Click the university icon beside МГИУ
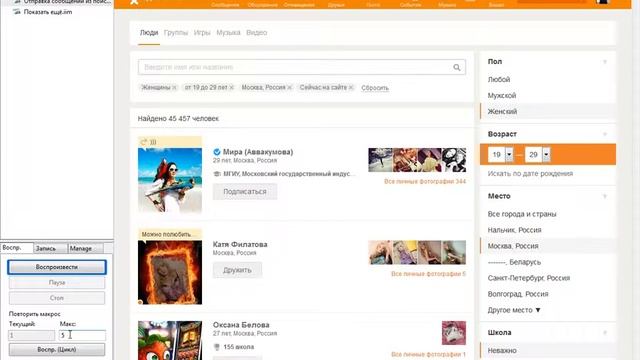Image resolution: width=640 pixels, height=360 pixels. [217, 174]
